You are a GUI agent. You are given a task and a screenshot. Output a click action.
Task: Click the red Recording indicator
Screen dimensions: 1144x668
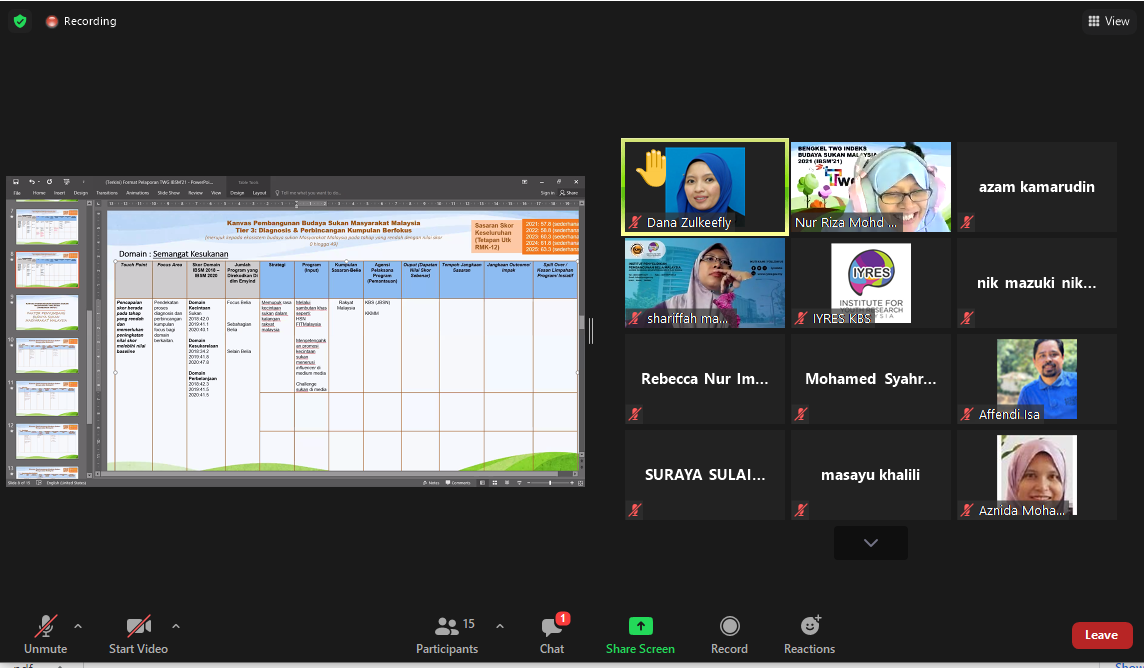point(81,21)
